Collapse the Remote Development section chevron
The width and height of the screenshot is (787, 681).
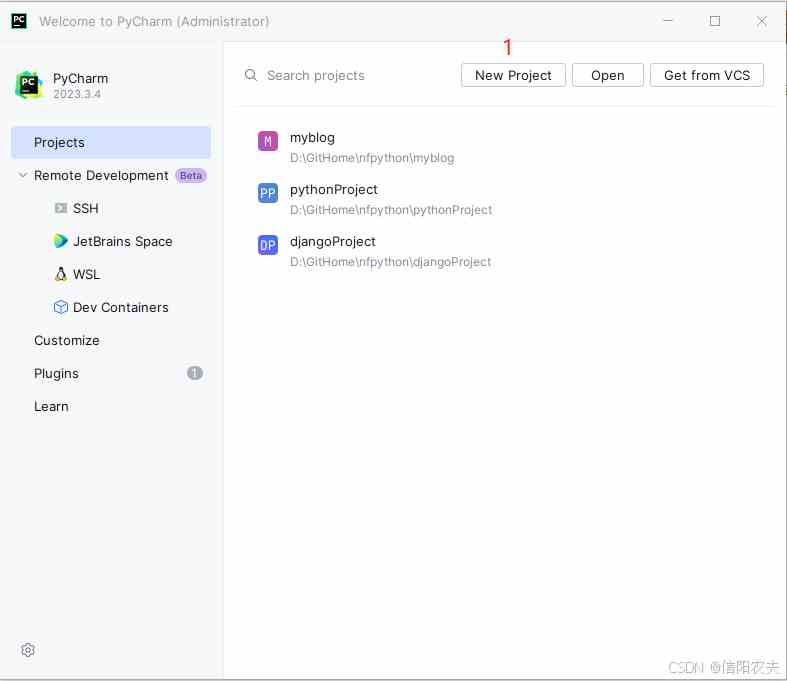(x=23, y=175)
